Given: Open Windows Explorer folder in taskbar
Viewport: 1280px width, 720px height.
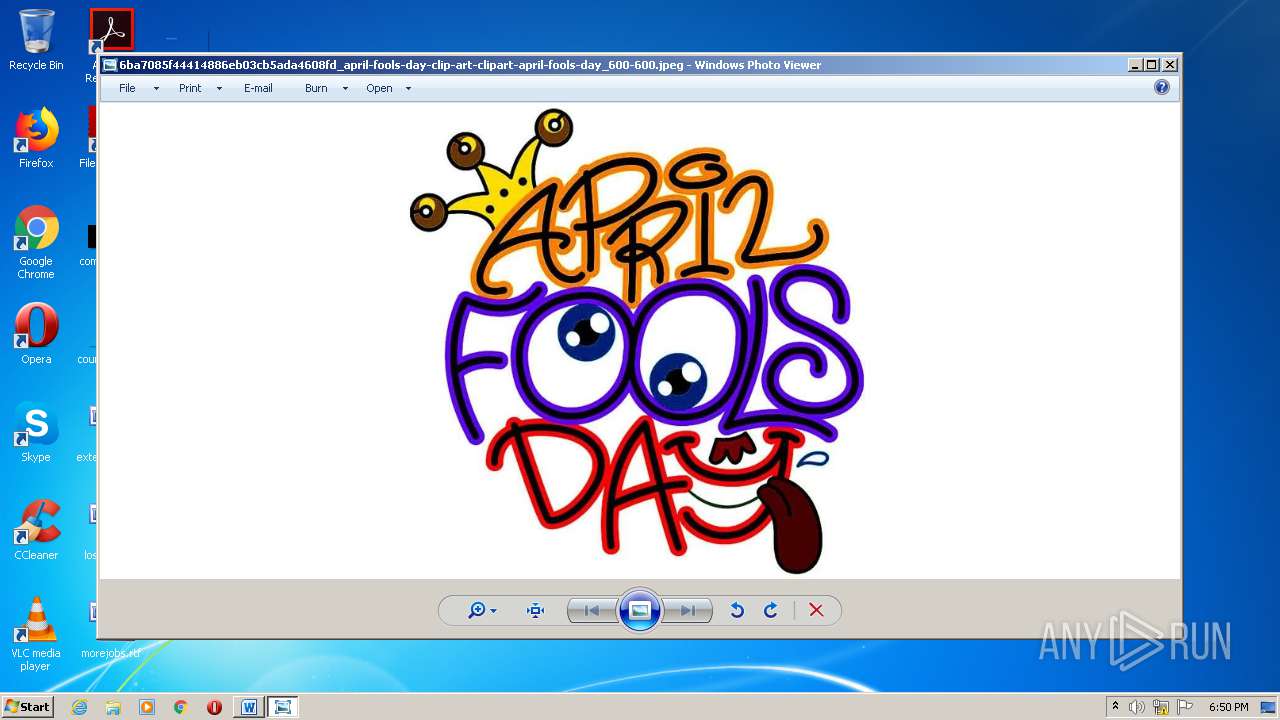Looking at the screenshot, I should (x=113, y=707).
